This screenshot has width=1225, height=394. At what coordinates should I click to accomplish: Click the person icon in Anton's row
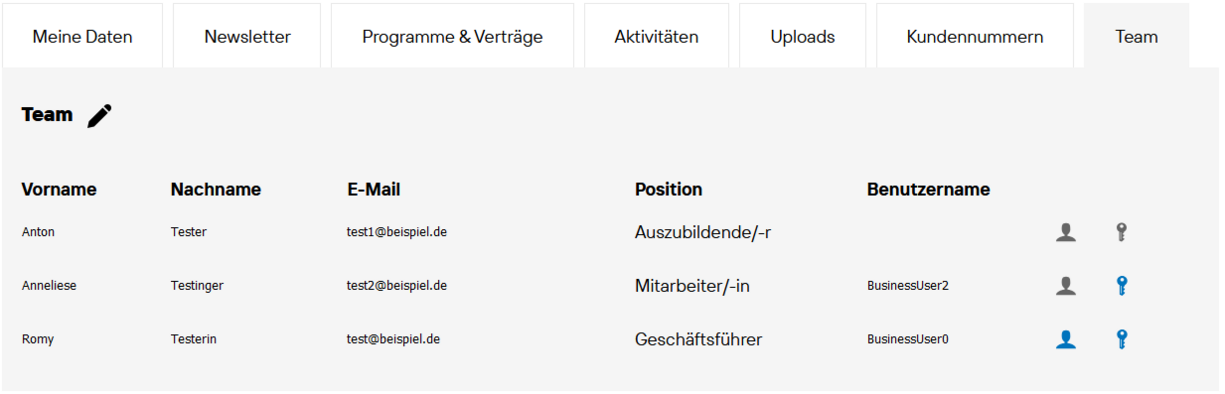(x=1066, y=233)
